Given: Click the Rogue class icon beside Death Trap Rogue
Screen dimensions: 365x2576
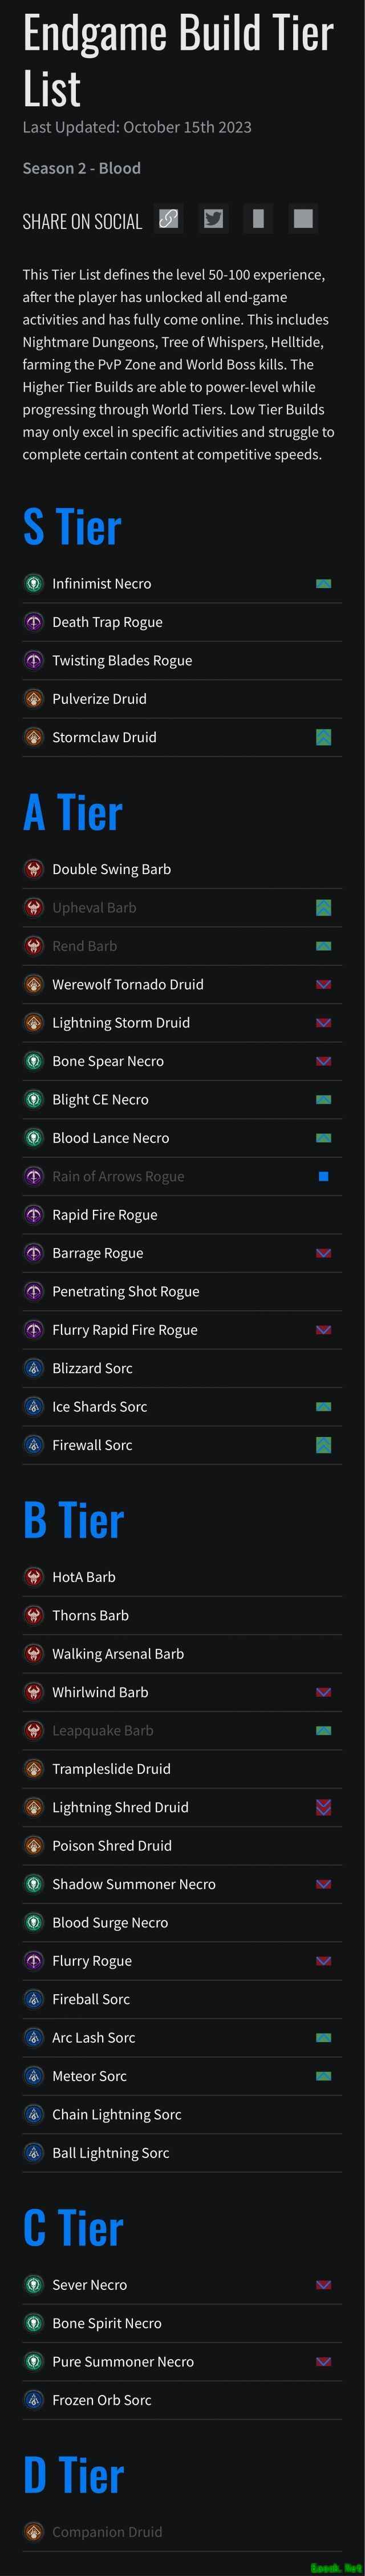Looking at the screenshot, I should (x=33, y=622).
